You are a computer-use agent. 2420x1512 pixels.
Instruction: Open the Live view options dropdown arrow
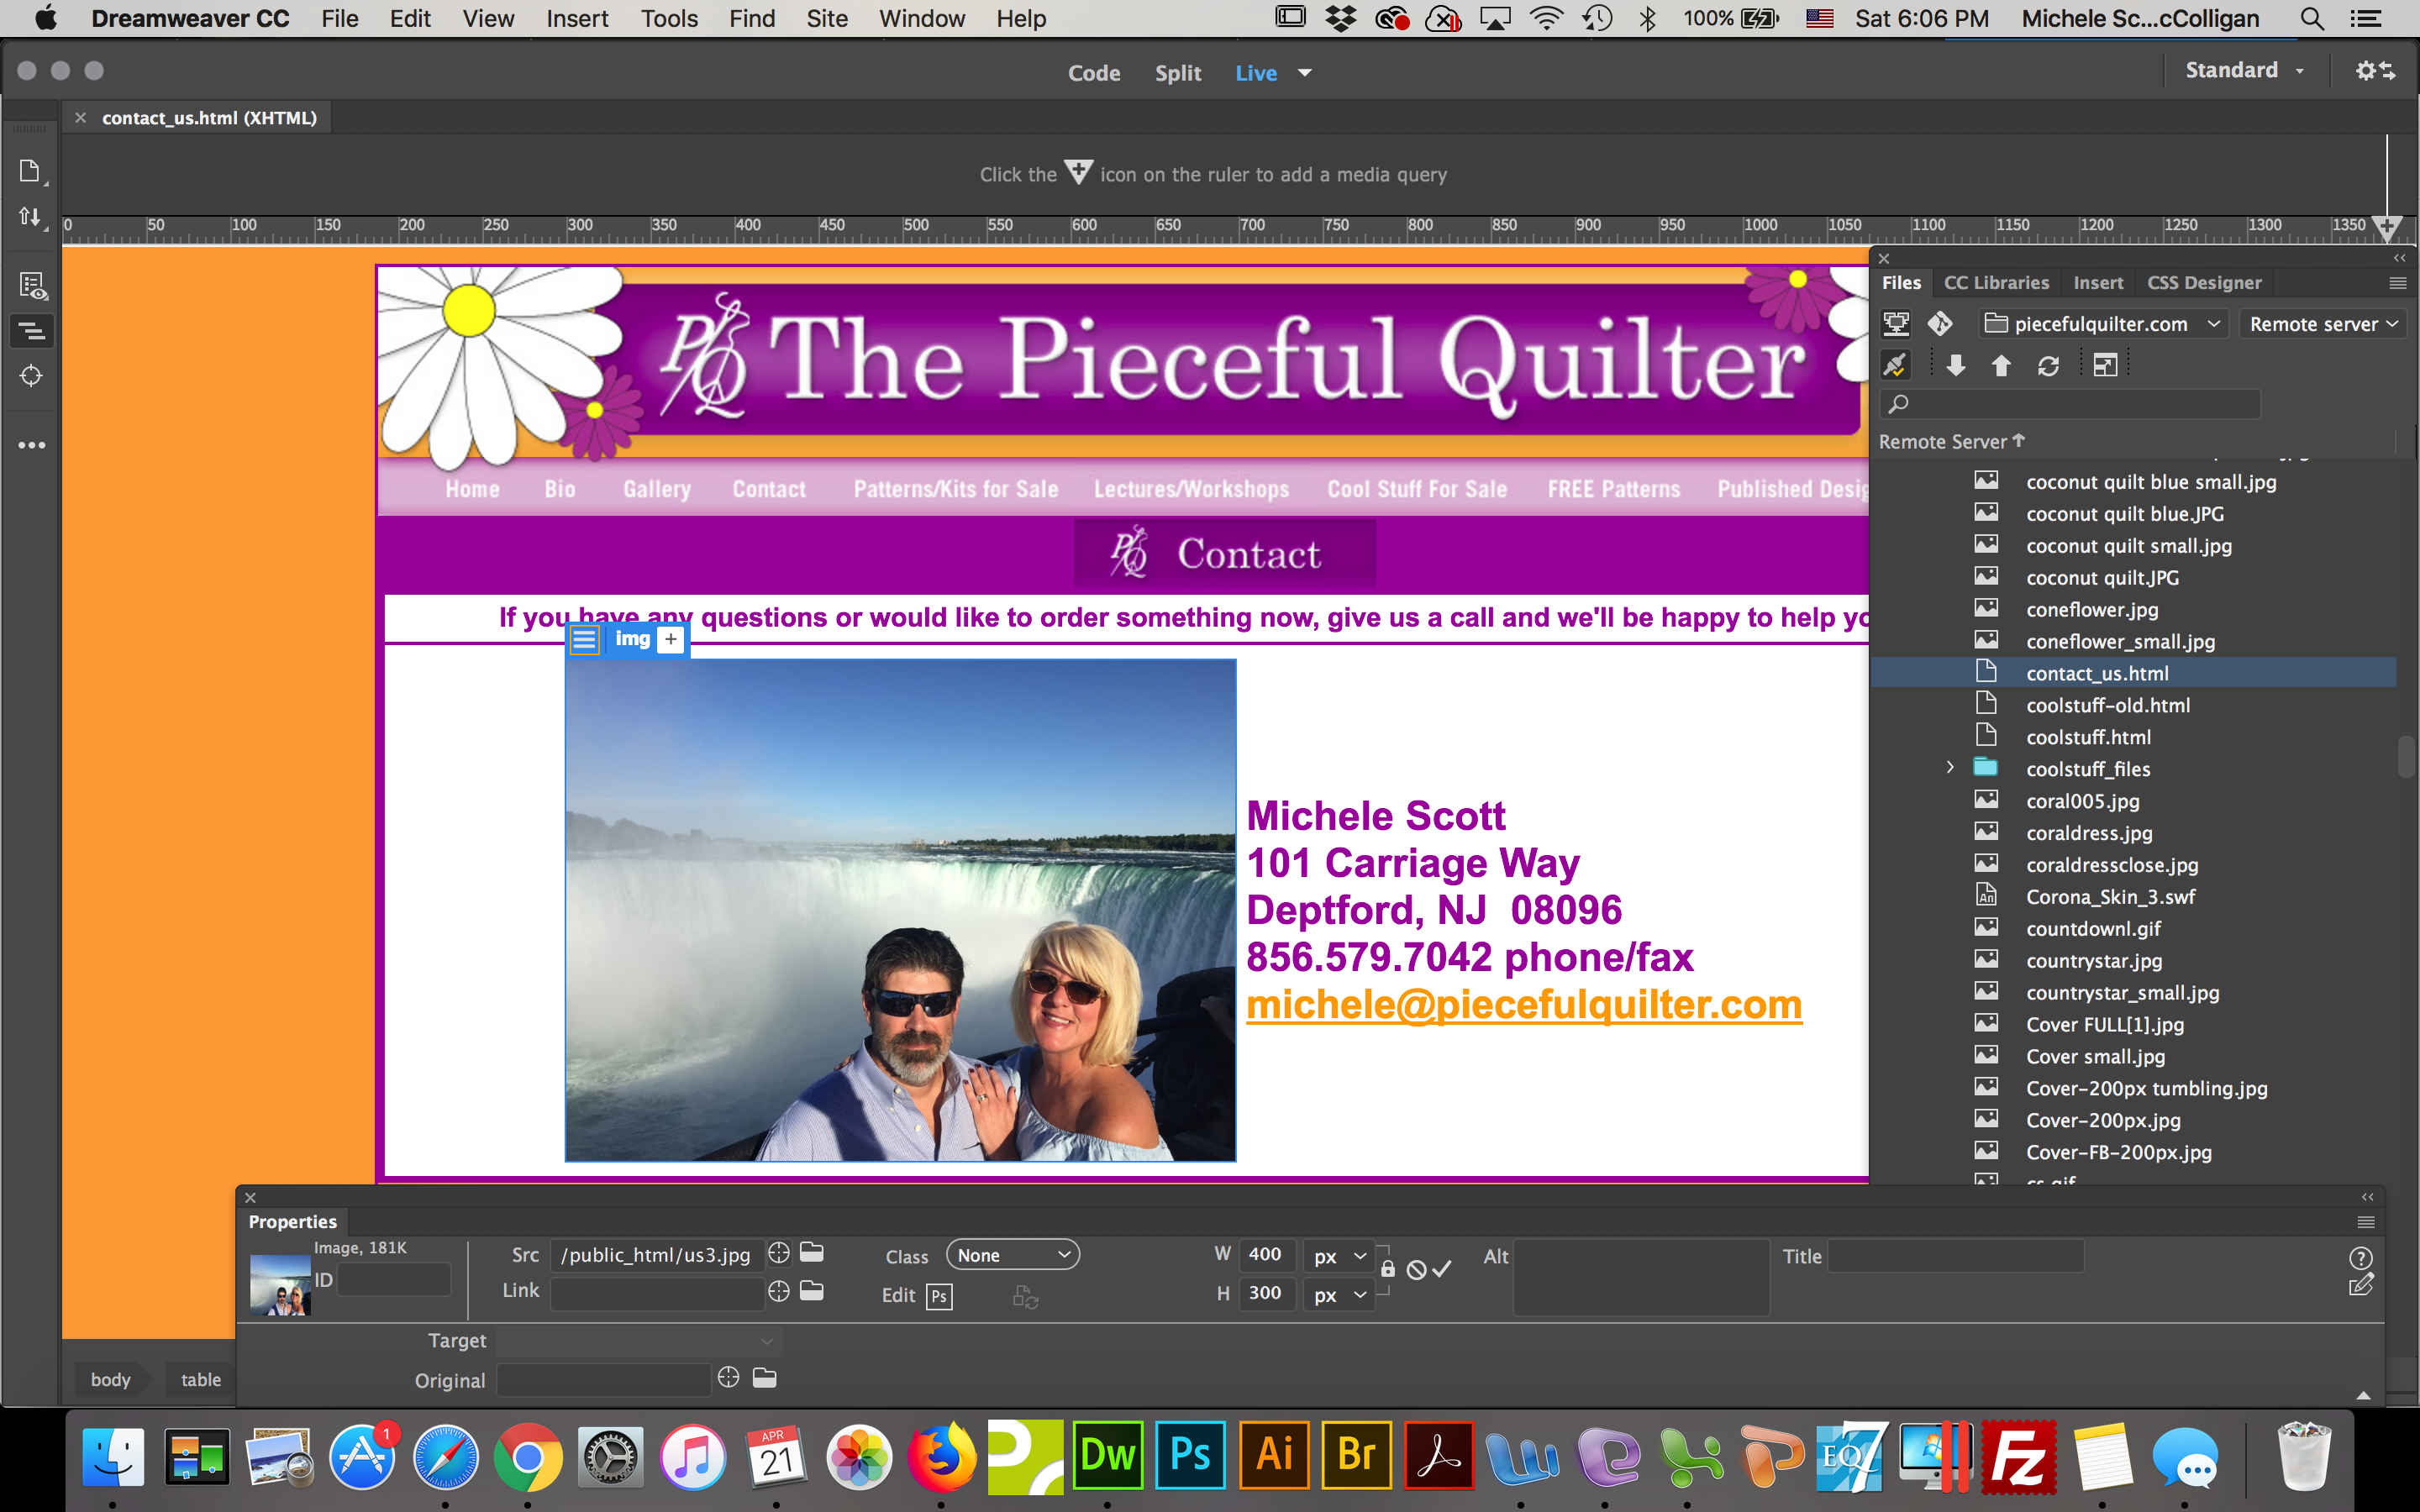tap(1304, 73)
